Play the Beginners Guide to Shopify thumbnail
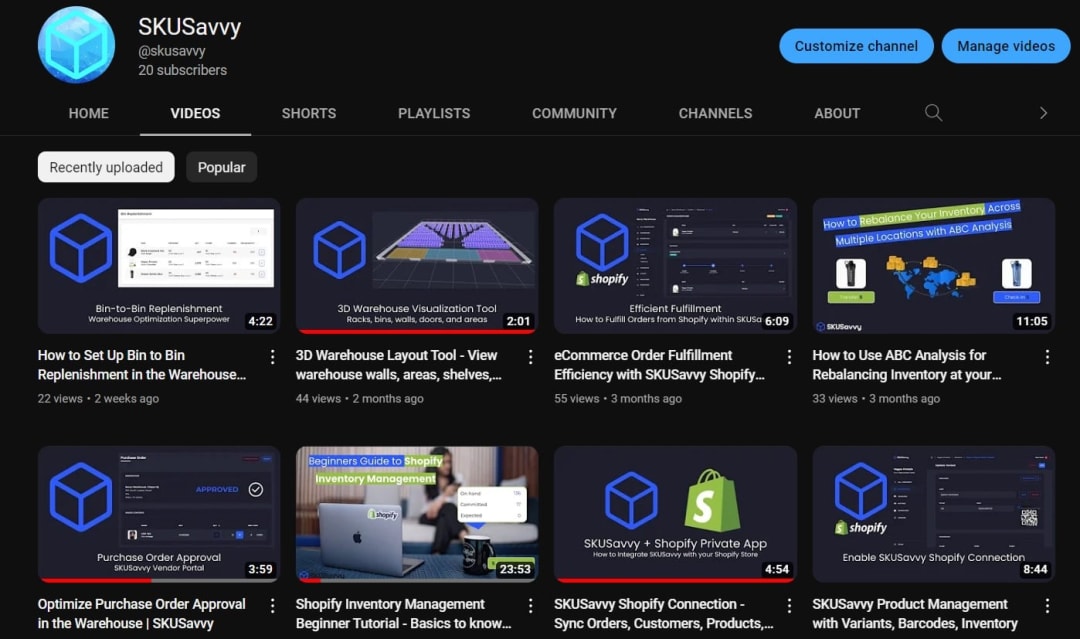 (x=417, y=514)
